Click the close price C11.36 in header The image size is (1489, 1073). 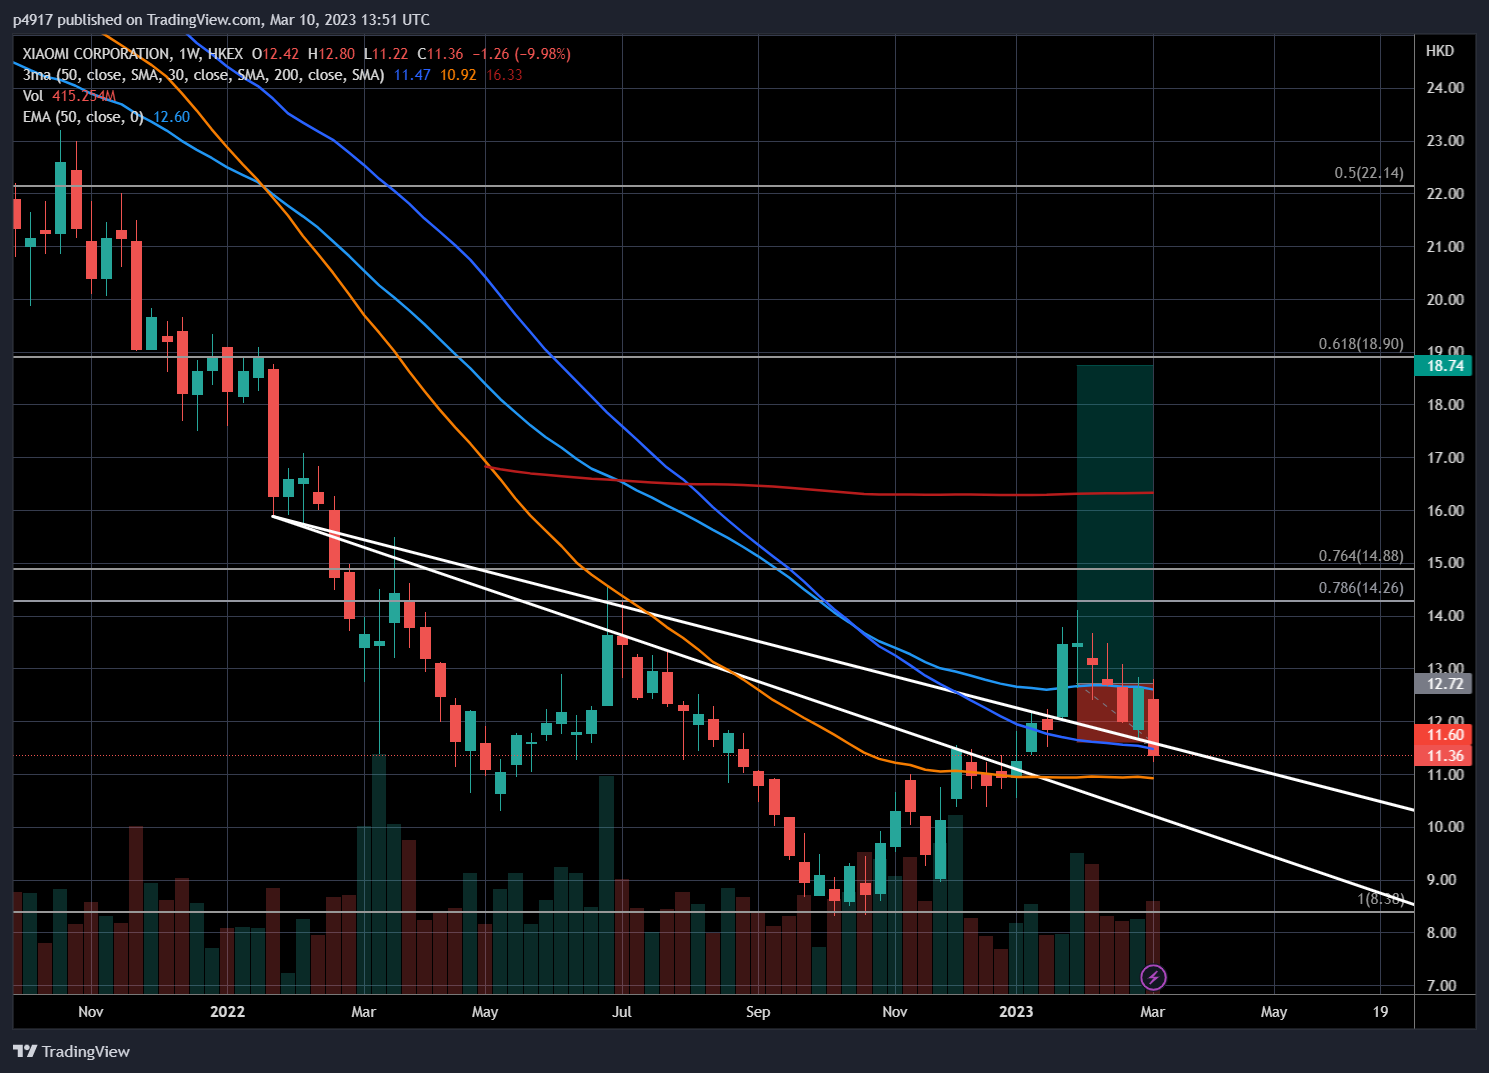pyautogui.click(x=440, y=54)
